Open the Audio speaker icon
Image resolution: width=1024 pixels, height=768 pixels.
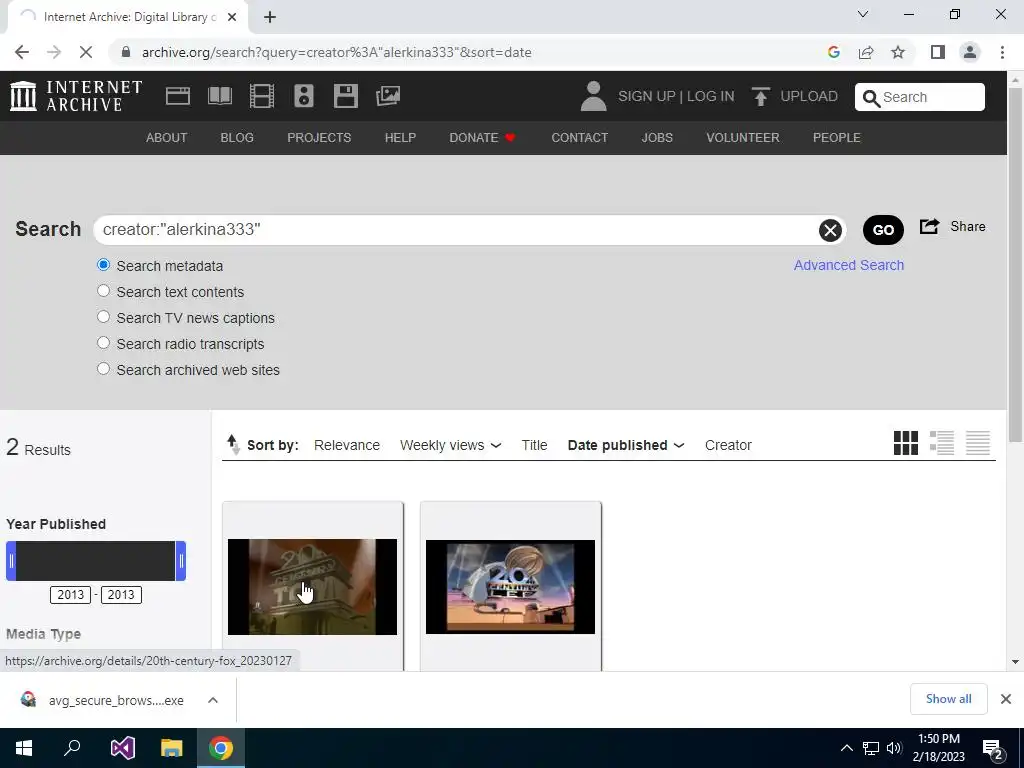point(304,96)
